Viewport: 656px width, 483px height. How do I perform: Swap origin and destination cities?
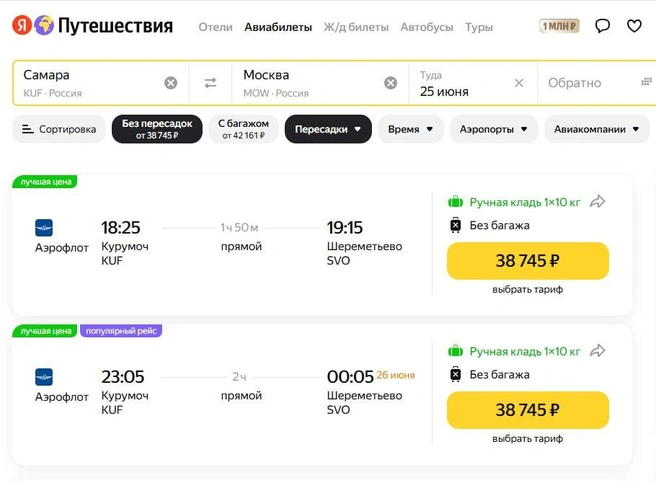point(210,83)
